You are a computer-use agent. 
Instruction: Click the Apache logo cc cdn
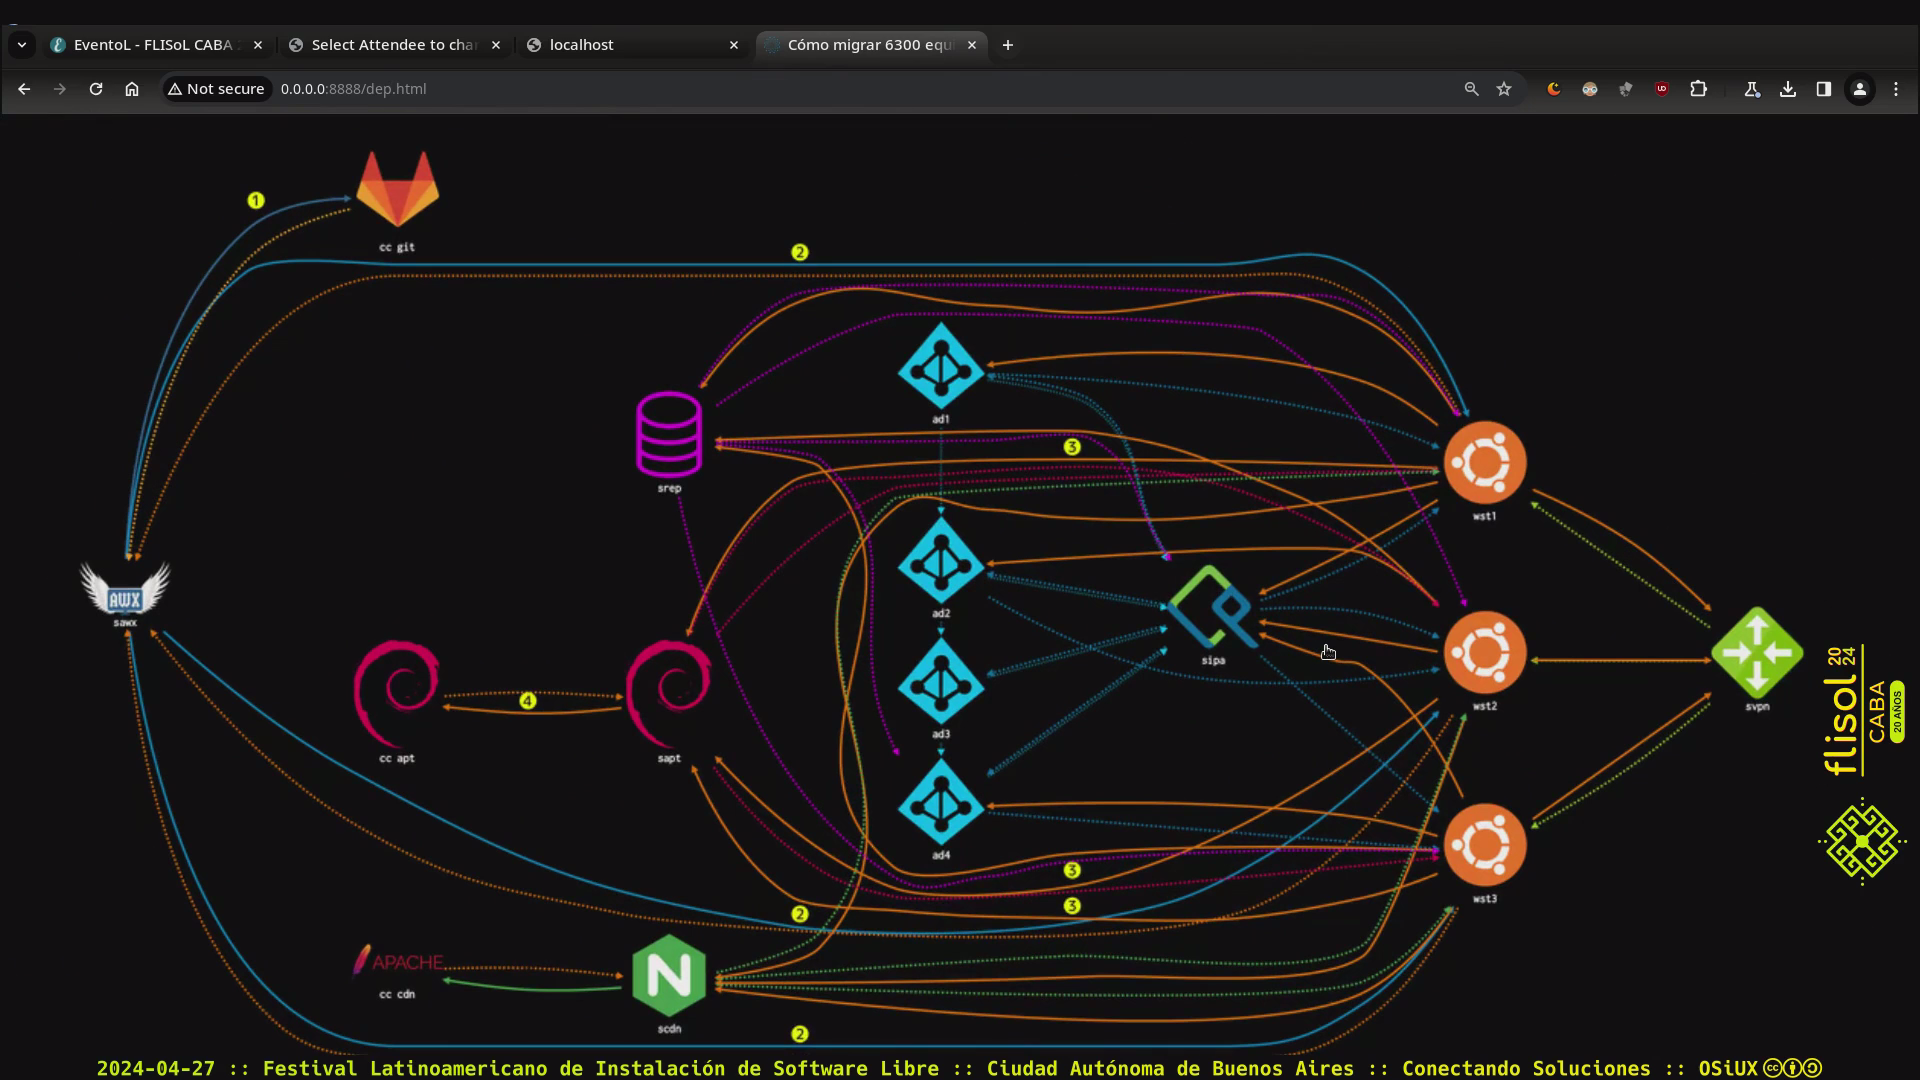pyautogui.click(x=398, y=962)
